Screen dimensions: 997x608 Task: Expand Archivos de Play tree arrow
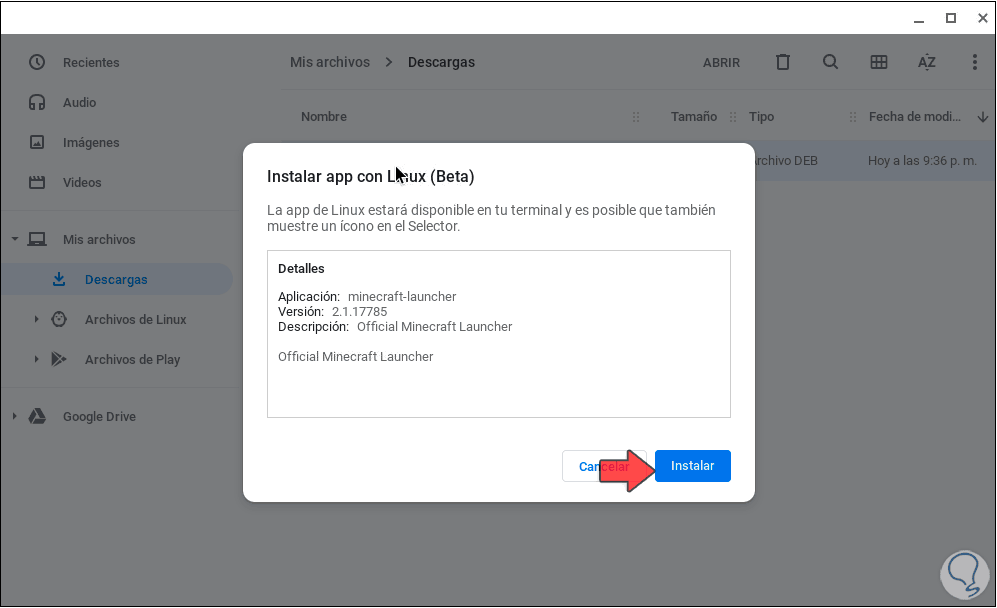coord(36,359)
